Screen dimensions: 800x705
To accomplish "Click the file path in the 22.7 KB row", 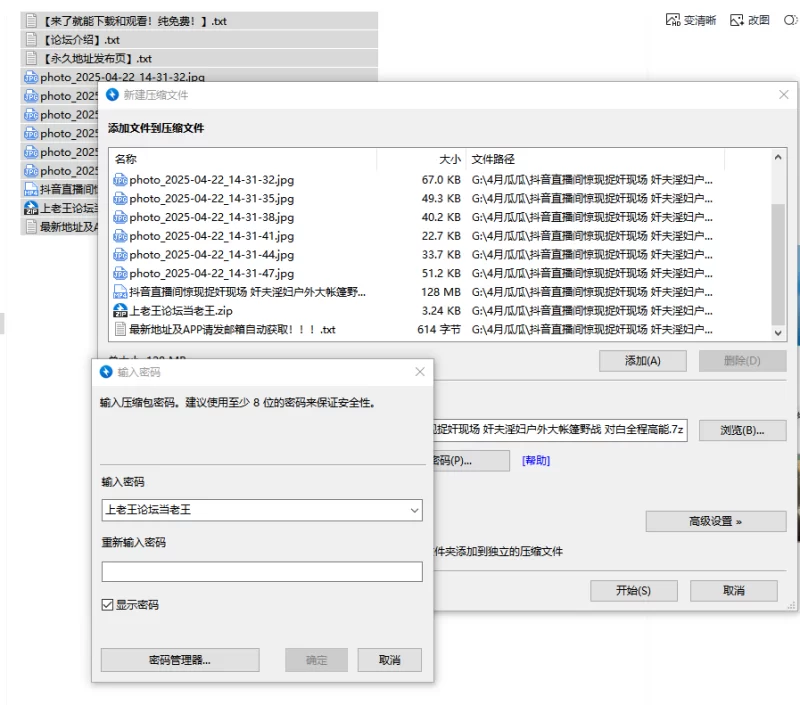I will coord(592,236).
